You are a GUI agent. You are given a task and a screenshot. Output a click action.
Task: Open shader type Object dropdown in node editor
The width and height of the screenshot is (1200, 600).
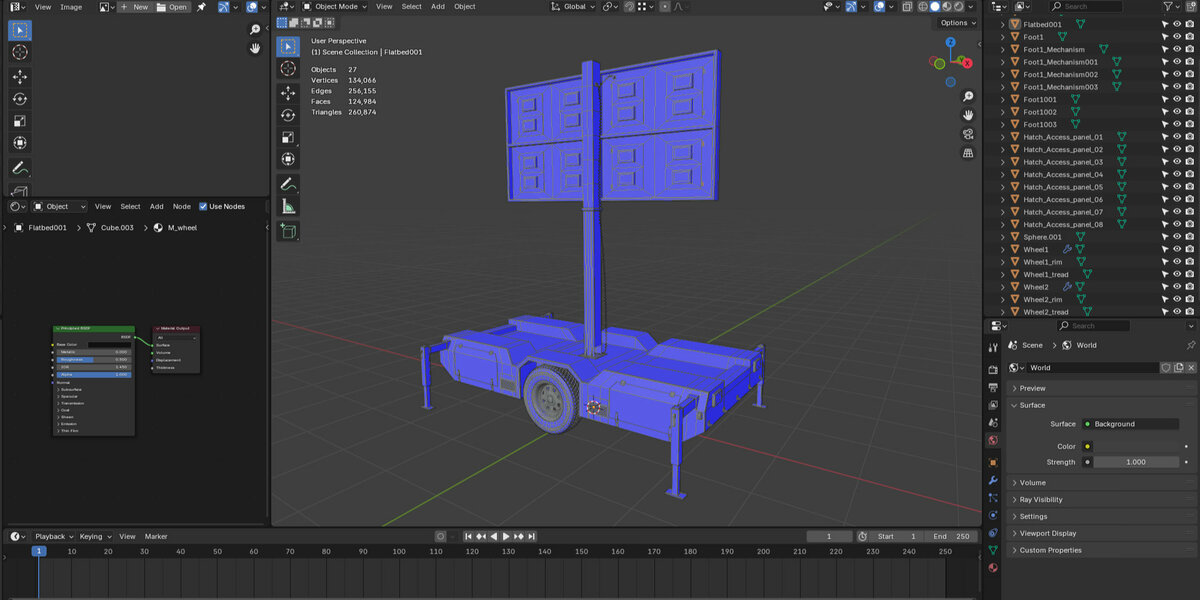[x=61, y=207]
